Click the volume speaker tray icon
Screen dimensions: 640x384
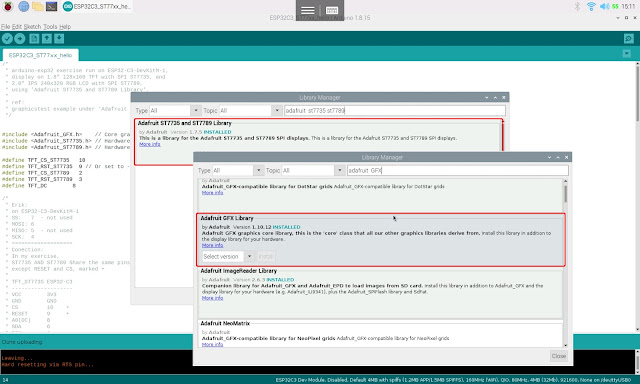coord(604,6)
